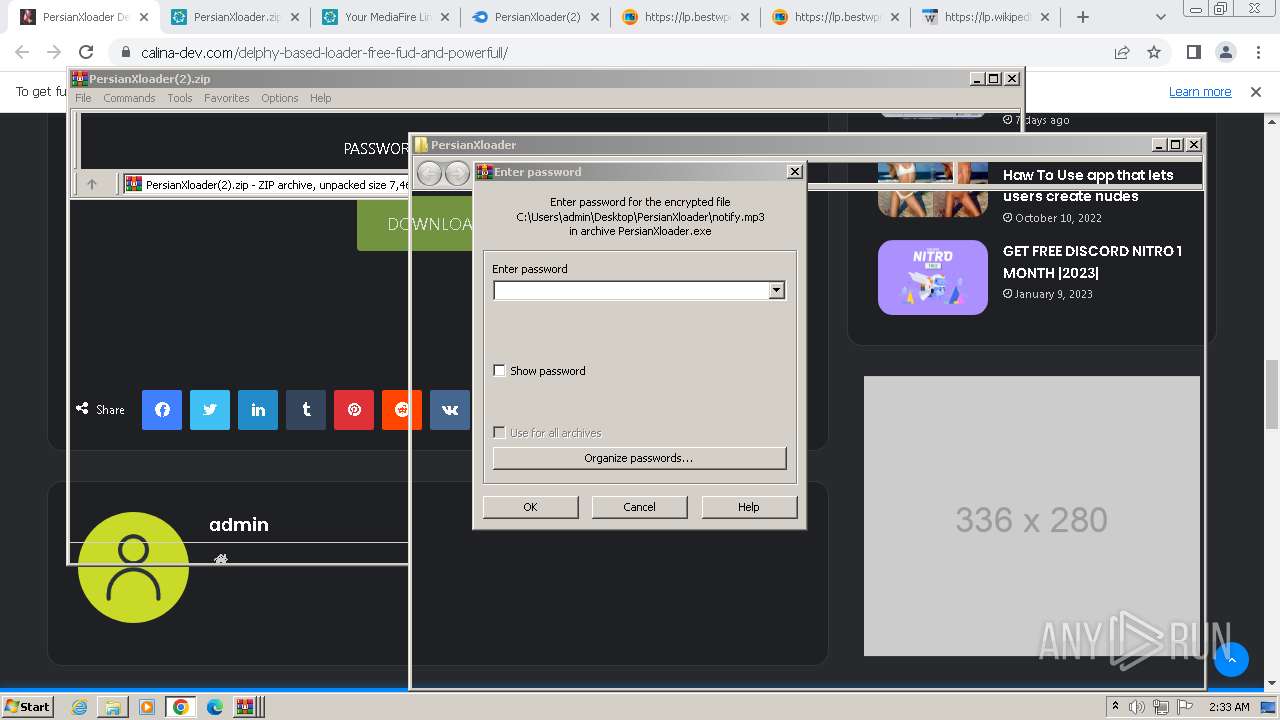Tick the Show password checkbox
The height and width of the screenshot is (720, 1280).
click(x=499, y=371)
